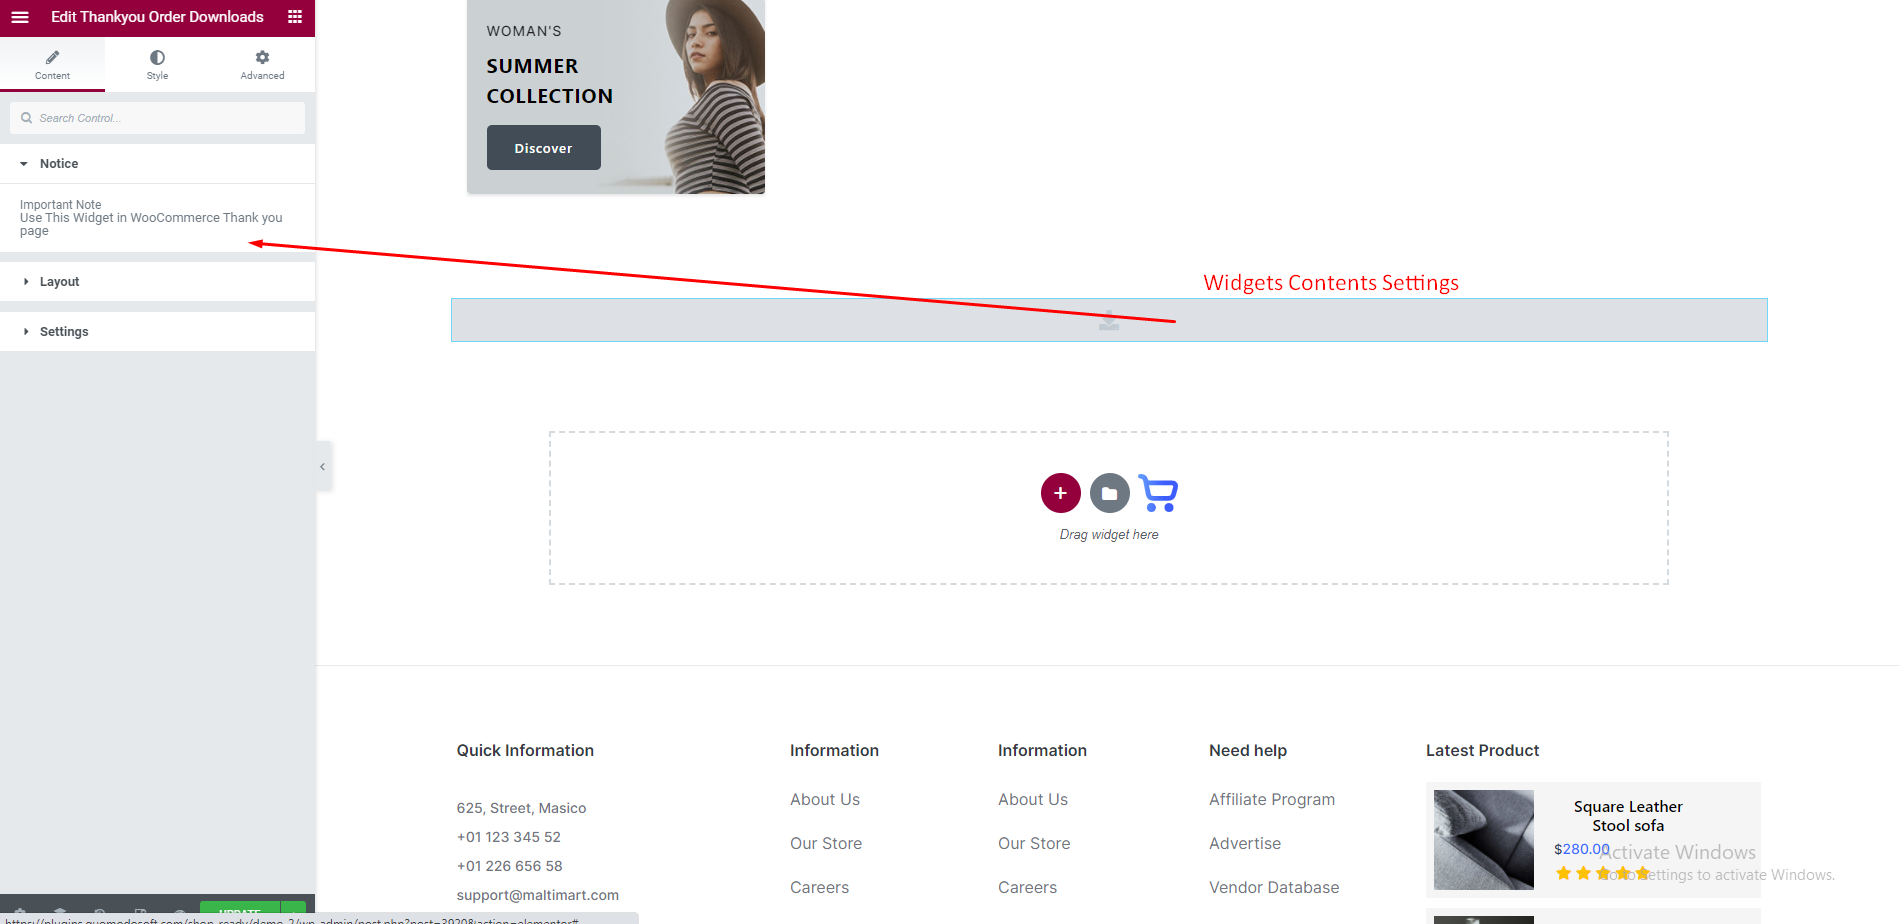Collapse the editor side panel arrow

pyautogui.click(x=322, y=467)
